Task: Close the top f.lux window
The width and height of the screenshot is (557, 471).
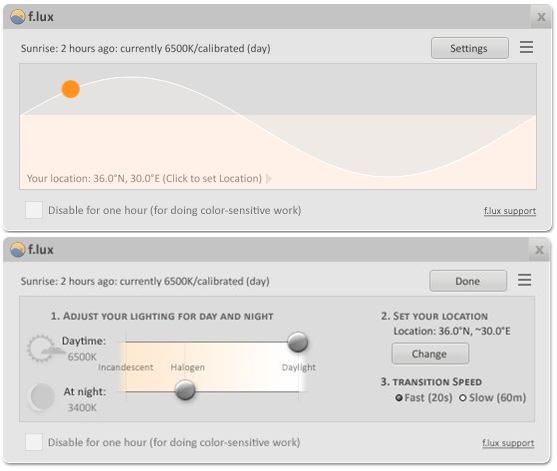Action: [x=541, y=17]
